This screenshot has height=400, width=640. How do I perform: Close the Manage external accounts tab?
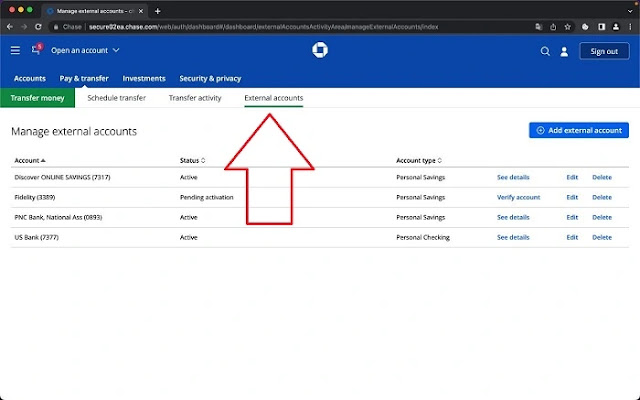pyautogui.click(x=141, y=11)
